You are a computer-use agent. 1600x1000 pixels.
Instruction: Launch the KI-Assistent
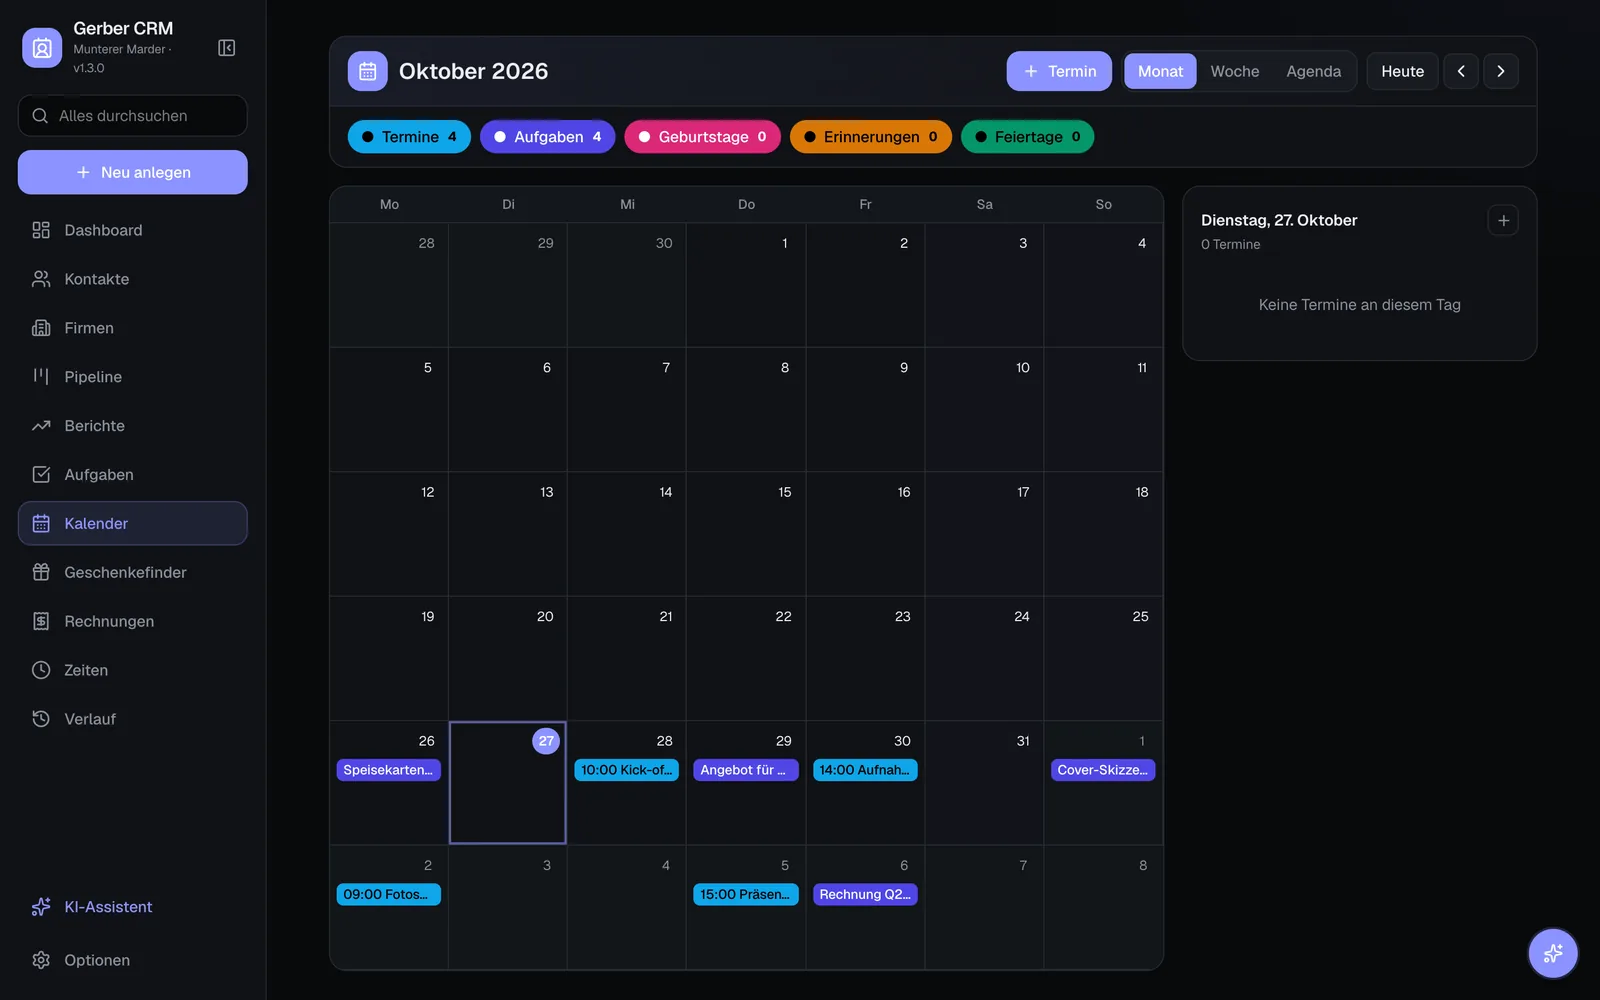point(133,907)
